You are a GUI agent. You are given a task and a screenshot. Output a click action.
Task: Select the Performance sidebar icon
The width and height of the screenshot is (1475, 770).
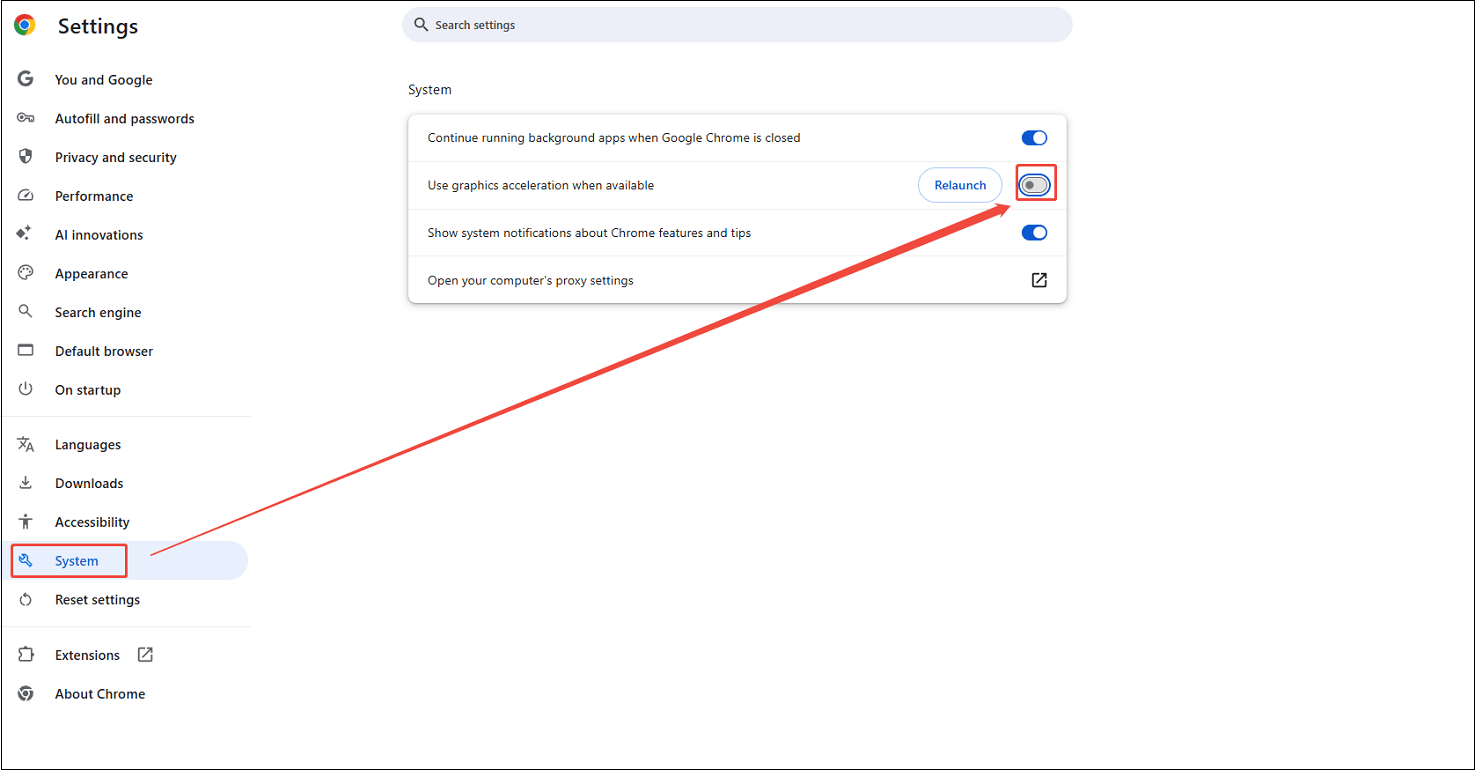[x=24, y=195]
